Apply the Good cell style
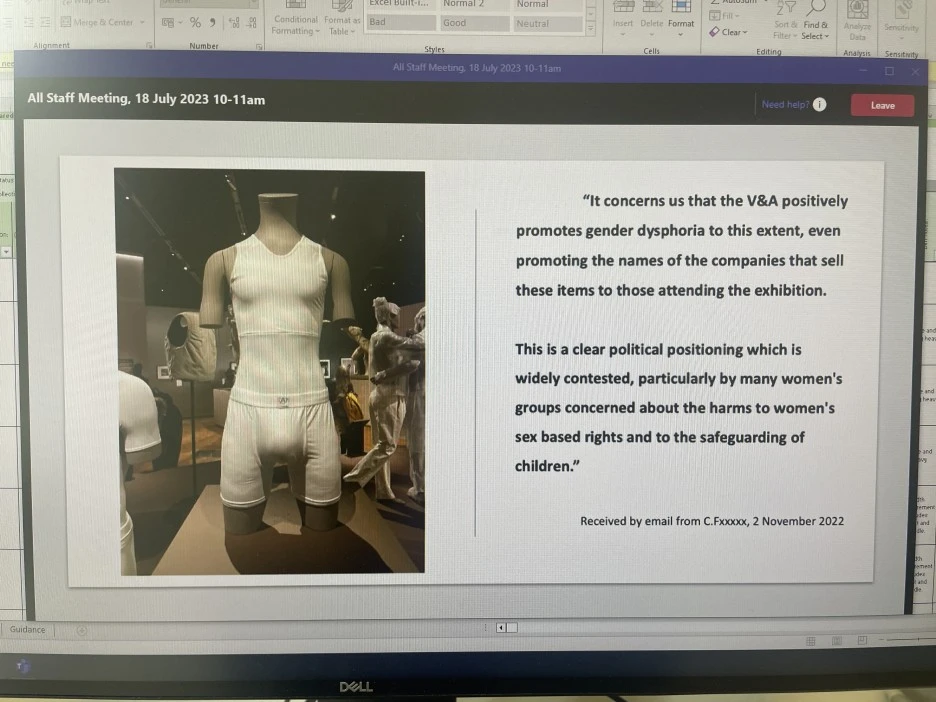 [x=475, y=23]
